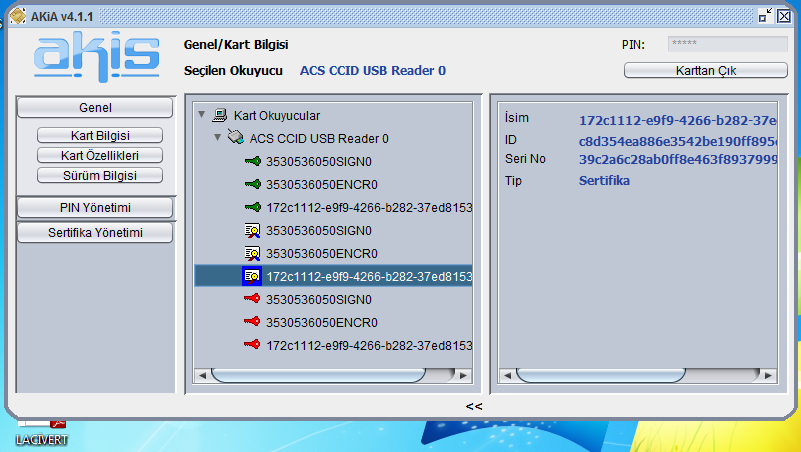801x452 pixels.
Task: Click green key icon beside first 3530536050ENCR0
Action: 253,184
